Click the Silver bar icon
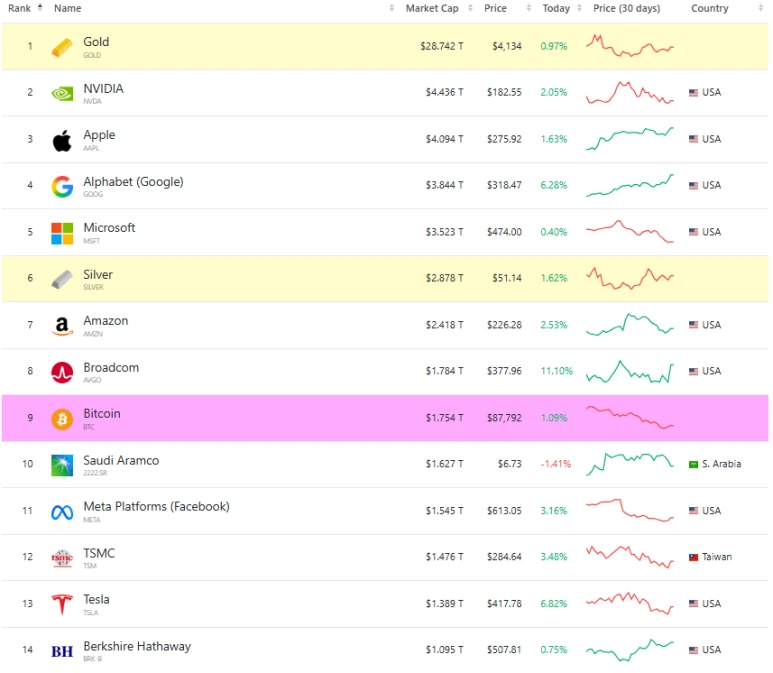 62,280
